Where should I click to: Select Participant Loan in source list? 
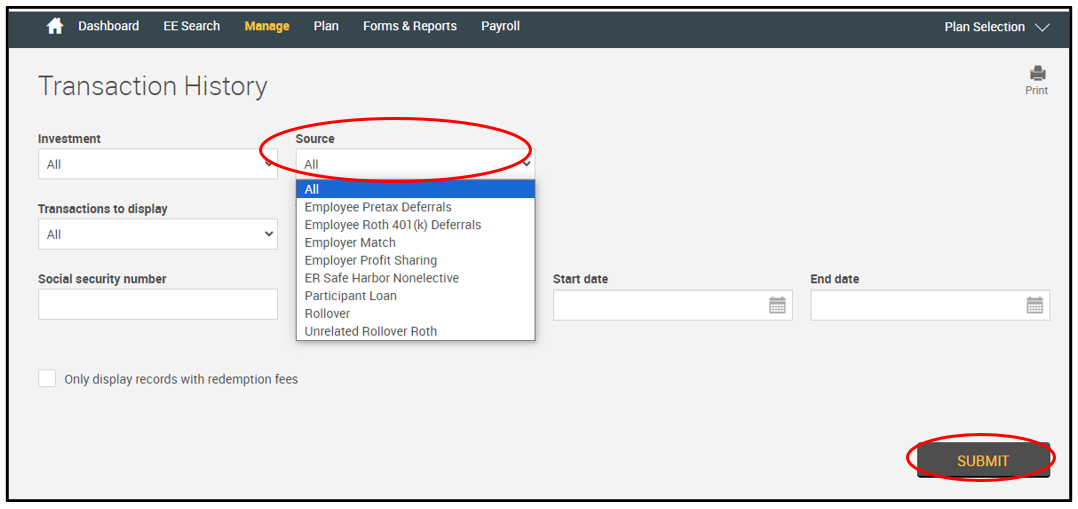[351, 296]
